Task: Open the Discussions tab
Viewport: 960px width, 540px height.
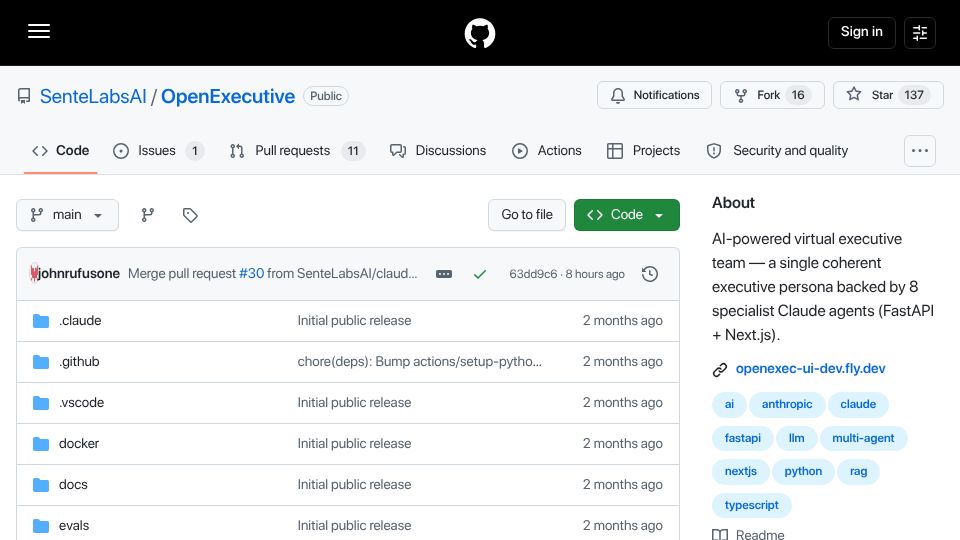Action: (x=438, y=151)
